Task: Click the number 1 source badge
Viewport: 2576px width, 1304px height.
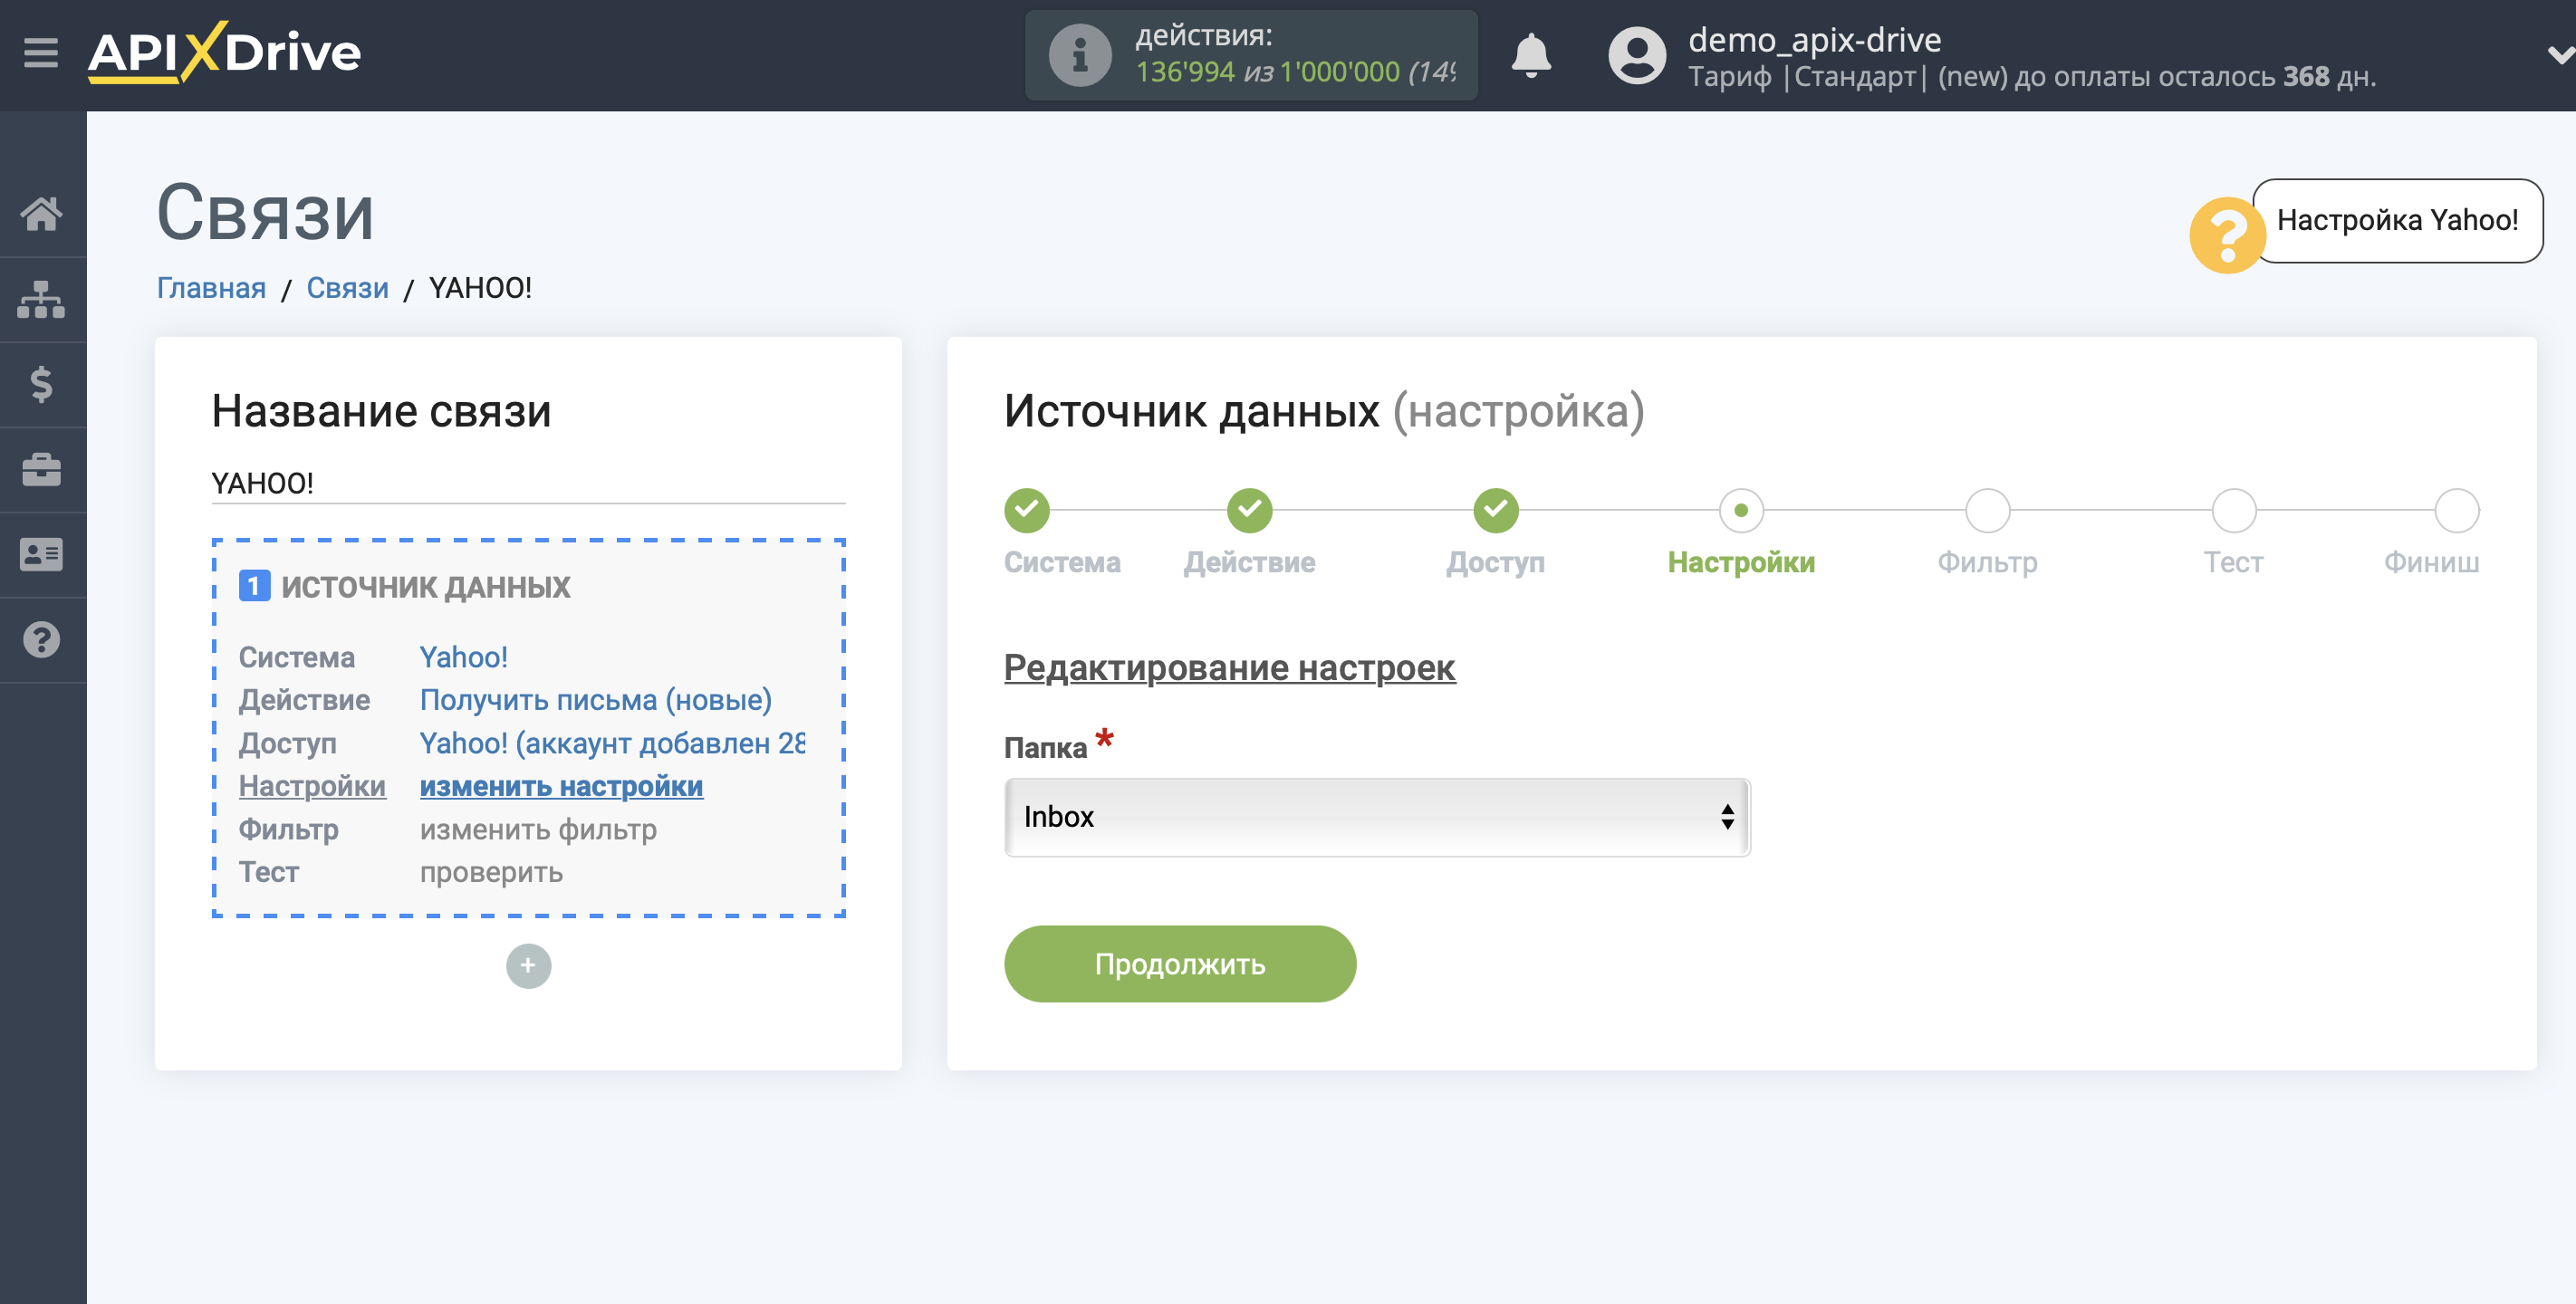Action: coord(254,586)
